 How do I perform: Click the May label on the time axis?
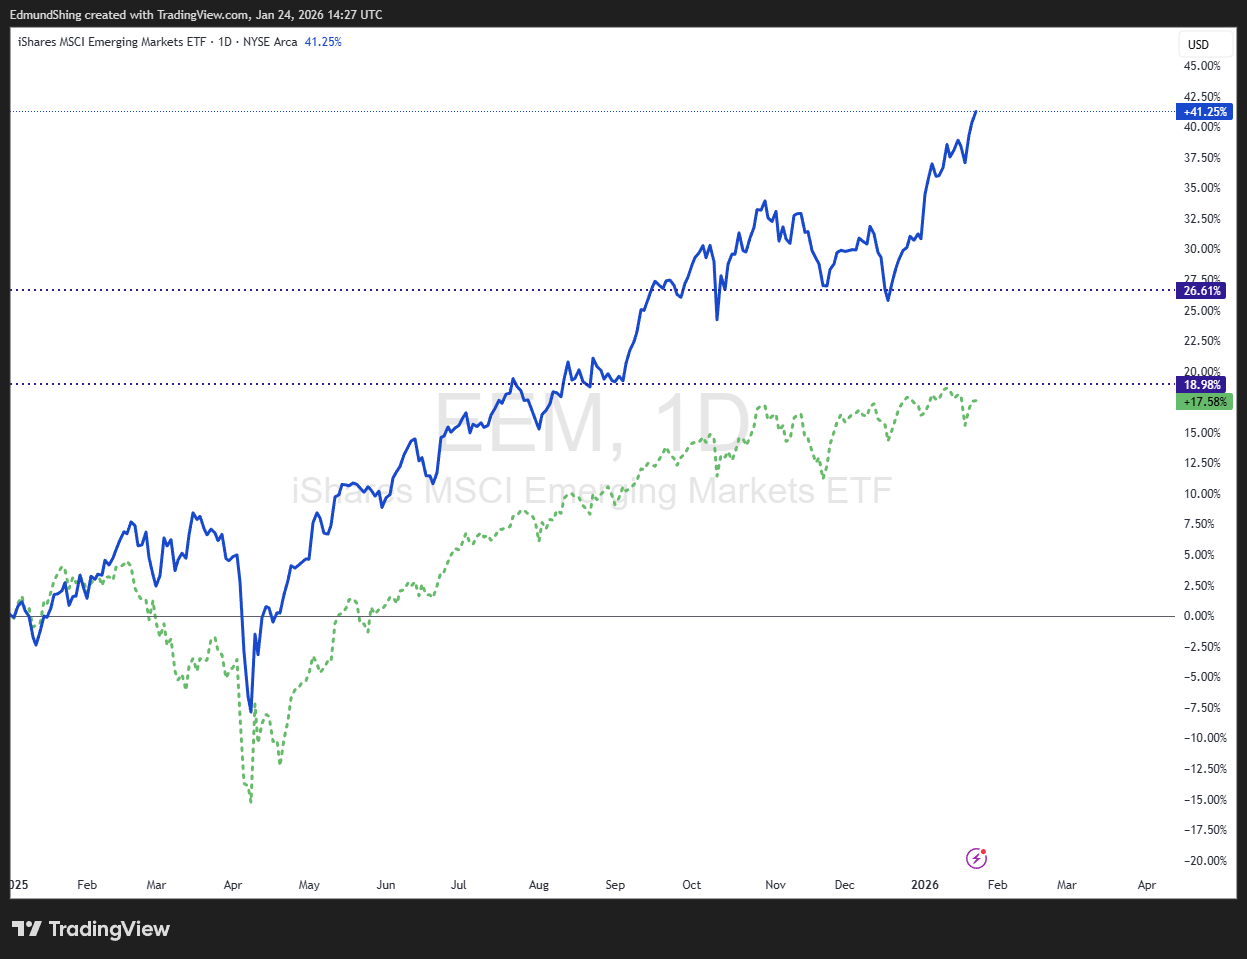coord(309,885)
